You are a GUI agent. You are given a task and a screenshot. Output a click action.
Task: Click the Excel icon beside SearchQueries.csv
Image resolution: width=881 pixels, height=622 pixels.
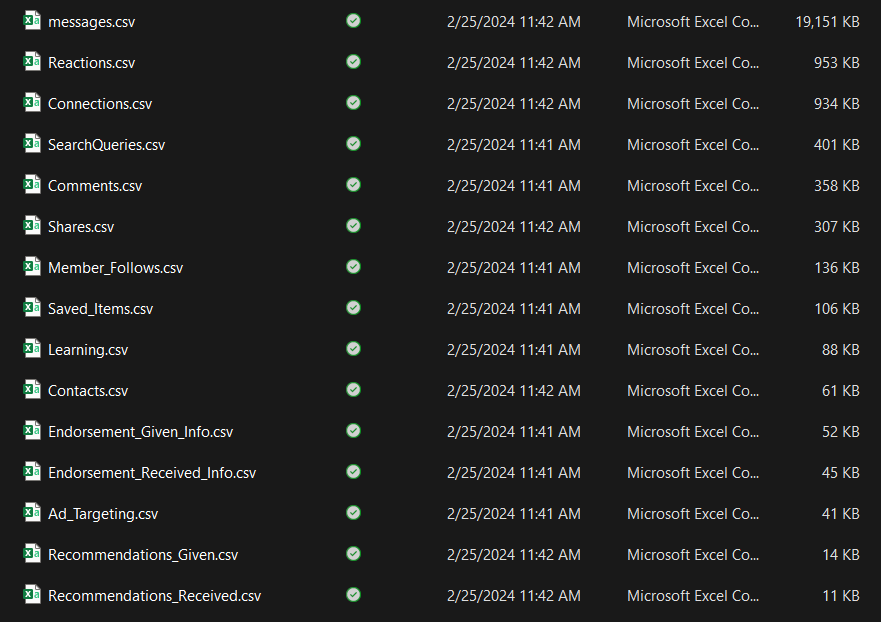tap(32, 144)
